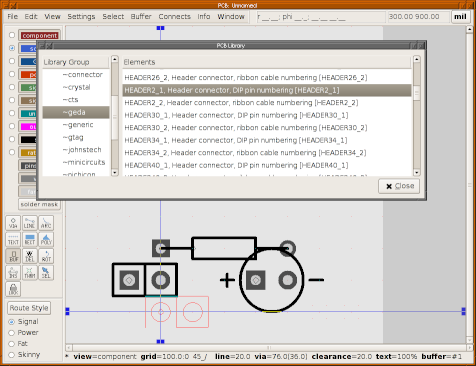This screenshot has height=366, width=476.
Task: Click up arrow of canvas vertical scrollbar
Action: 470,29
